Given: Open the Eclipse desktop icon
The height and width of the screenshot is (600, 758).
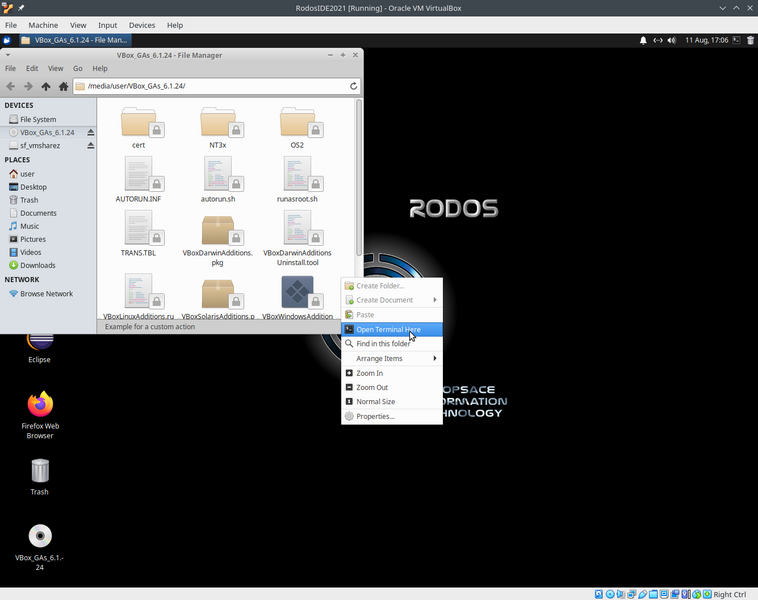Looking at the screenshot, I should (39, 345).
